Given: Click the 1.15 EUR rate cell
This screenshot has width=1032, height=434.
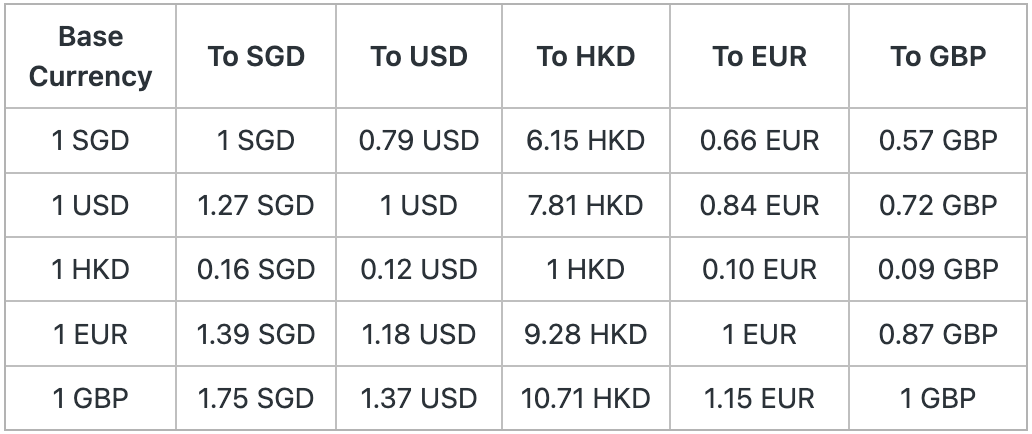Looking at the screenshot, I should 759,397.
